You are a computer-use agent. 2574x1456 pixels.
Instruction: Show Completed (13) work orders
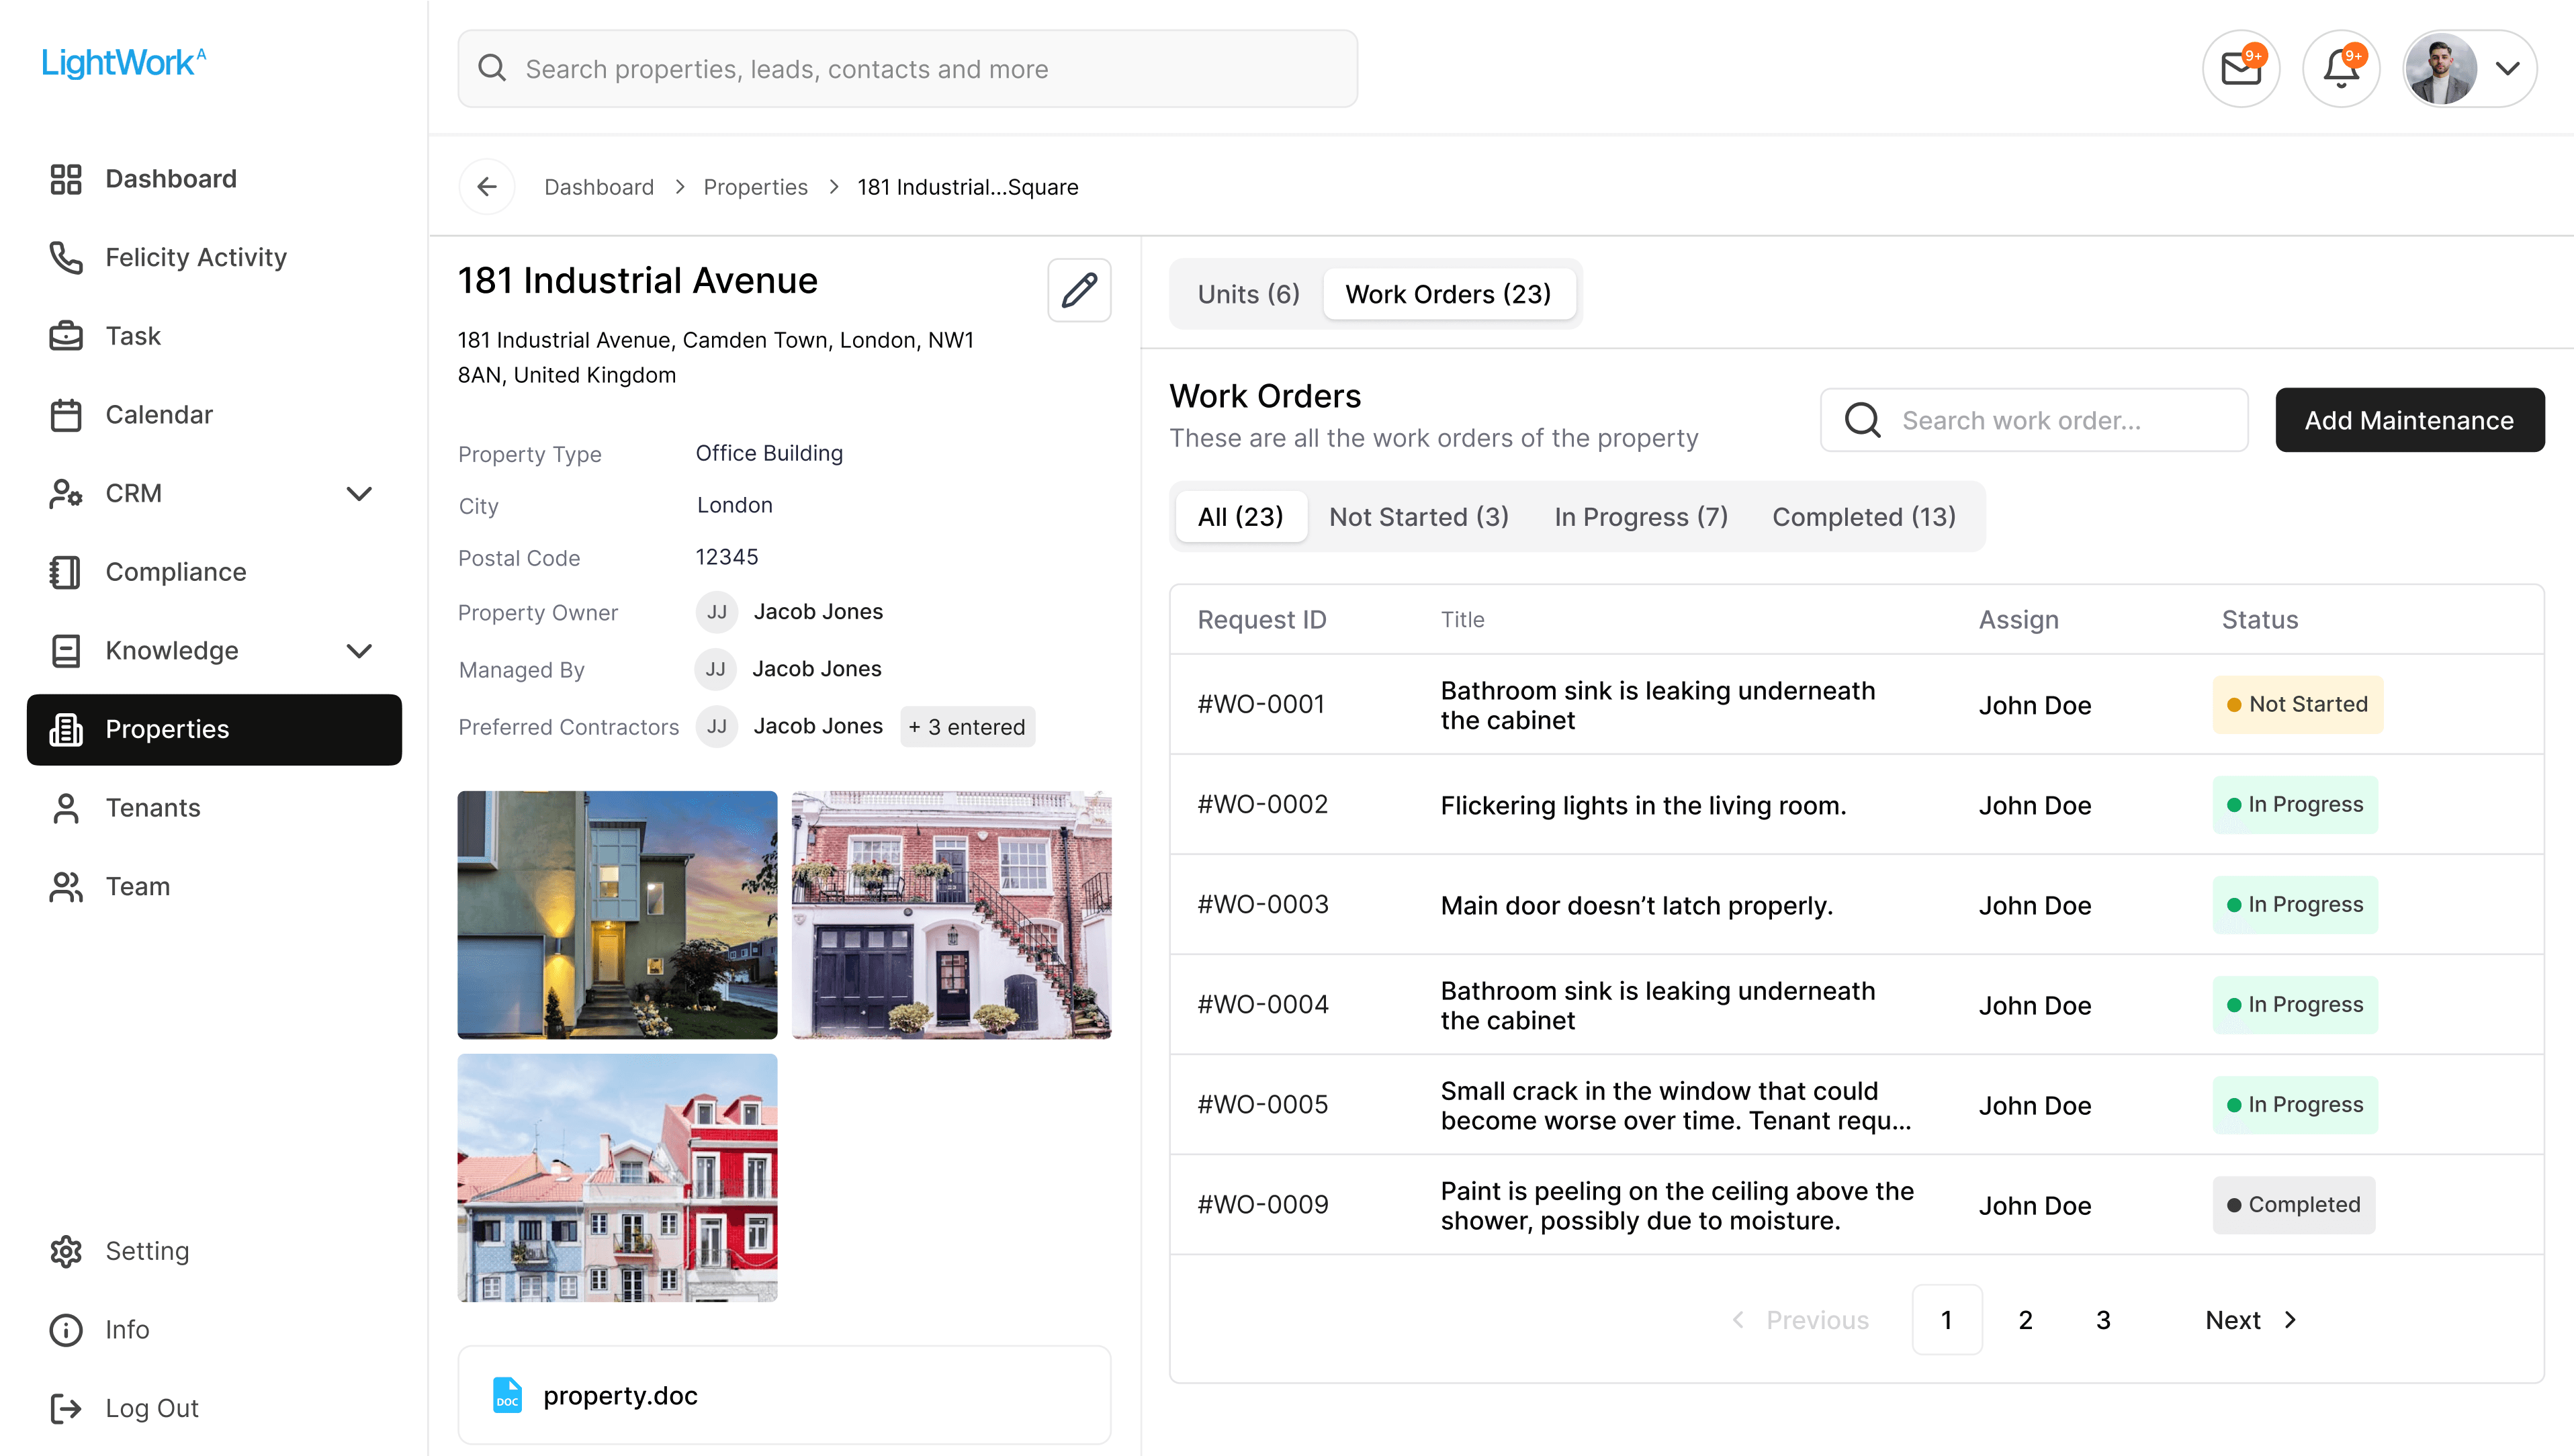(1863, 517)
